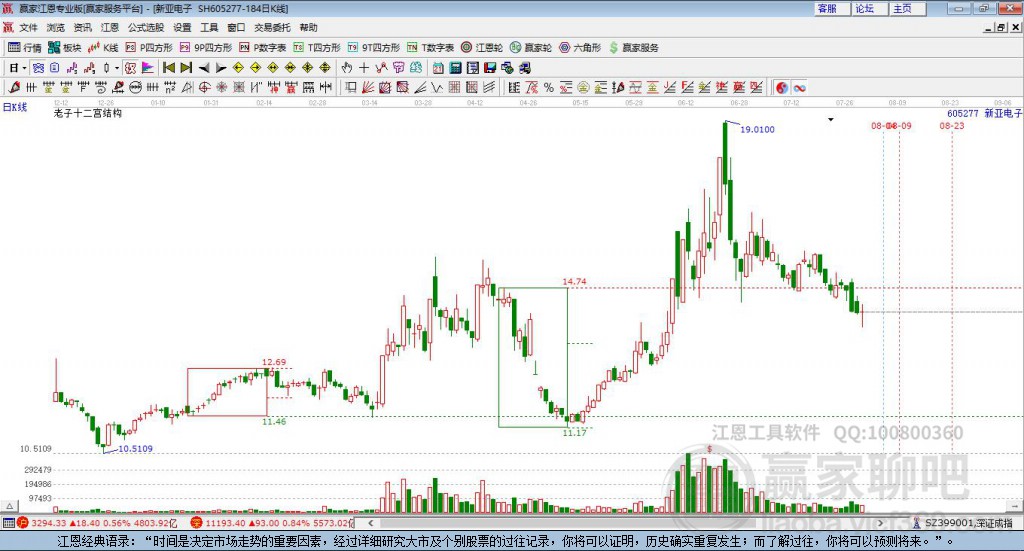Click horizontal scrollbar right arrow
The image size is (1024, 551).
click(x=880, y=523)
